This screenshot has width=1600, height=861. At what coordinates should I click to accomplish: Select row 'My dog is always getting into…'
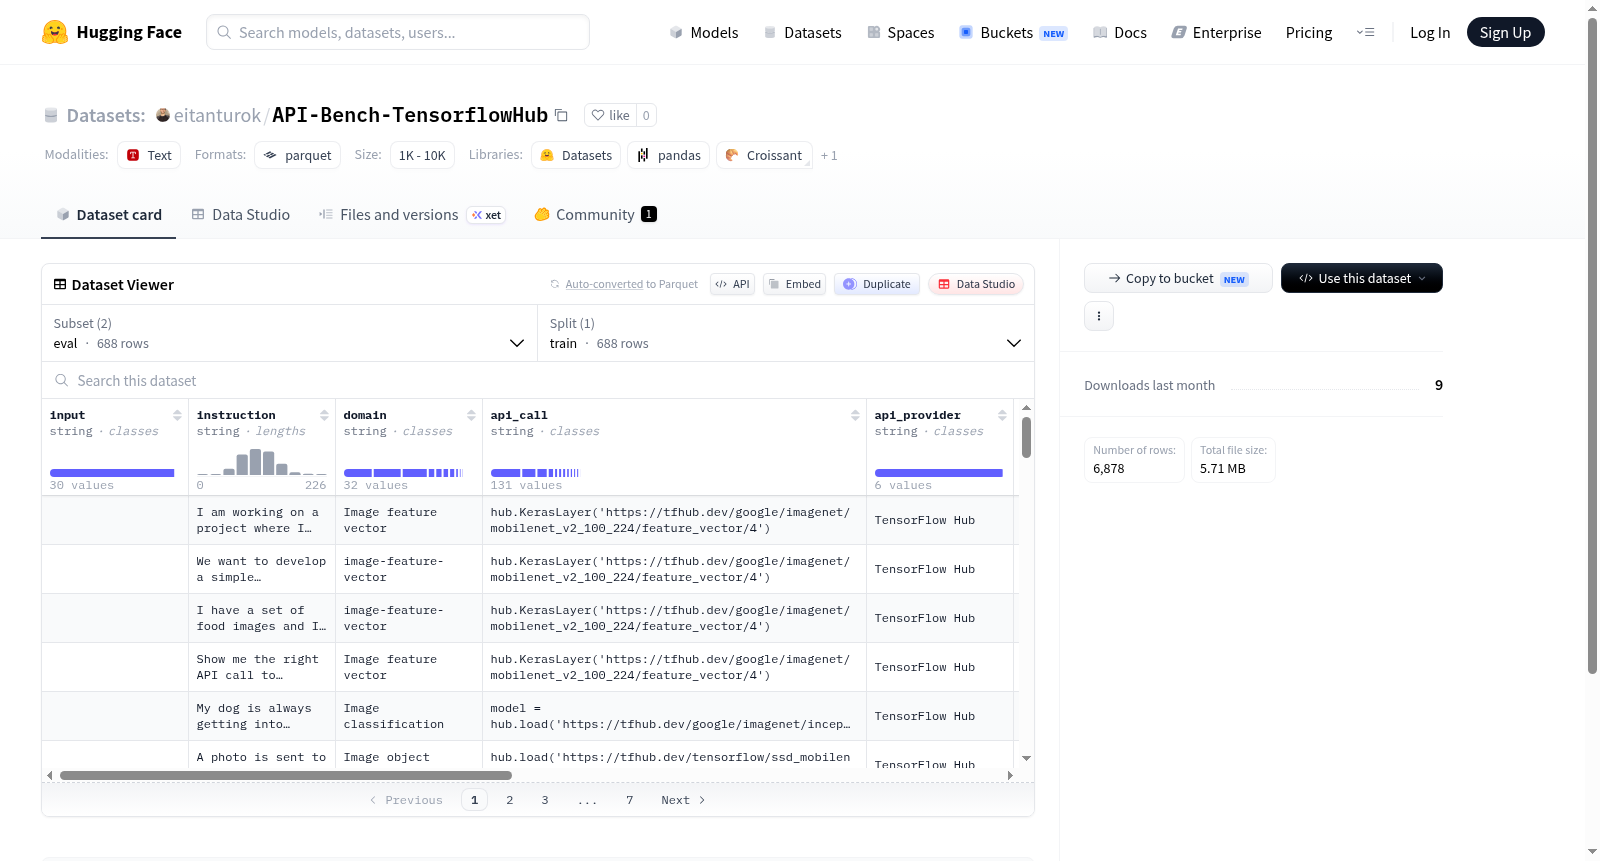[x=530, y=716]
